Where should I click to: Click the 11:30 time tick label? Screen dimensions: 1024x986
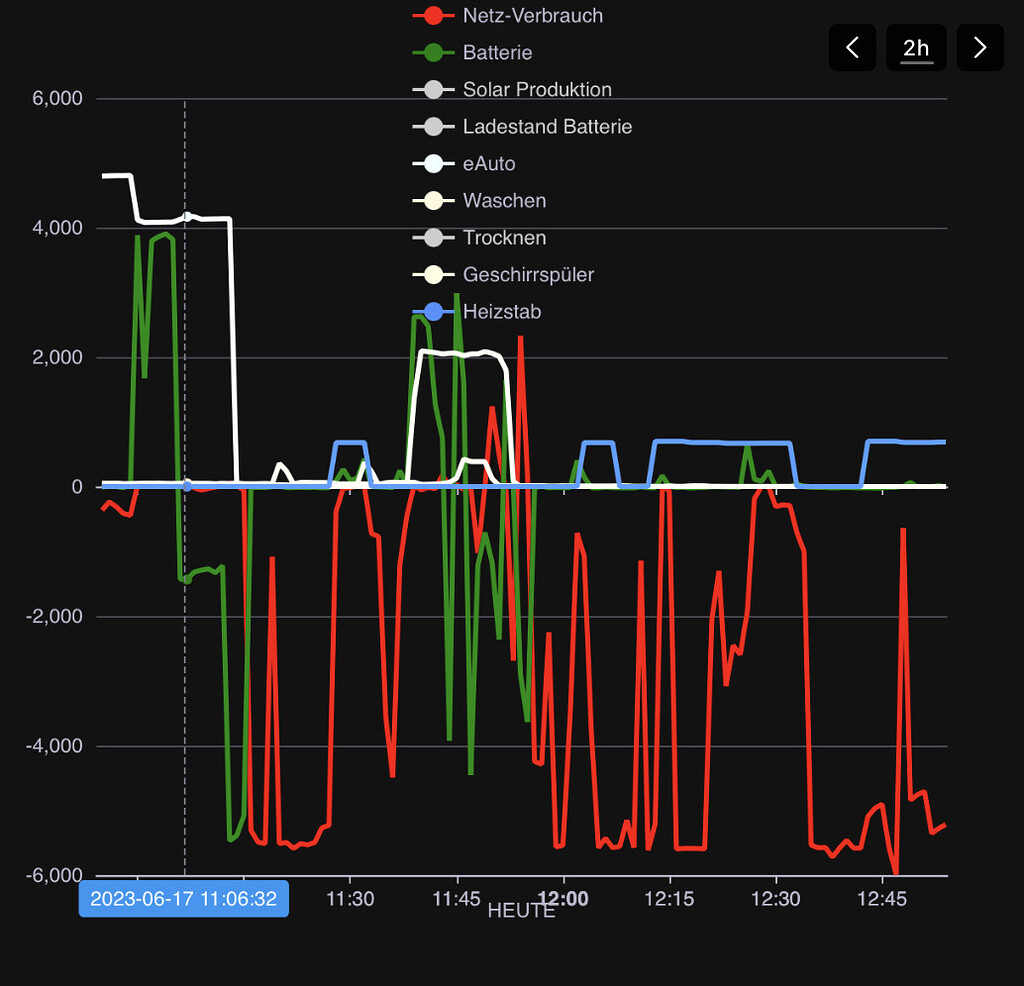click(349, 898)
